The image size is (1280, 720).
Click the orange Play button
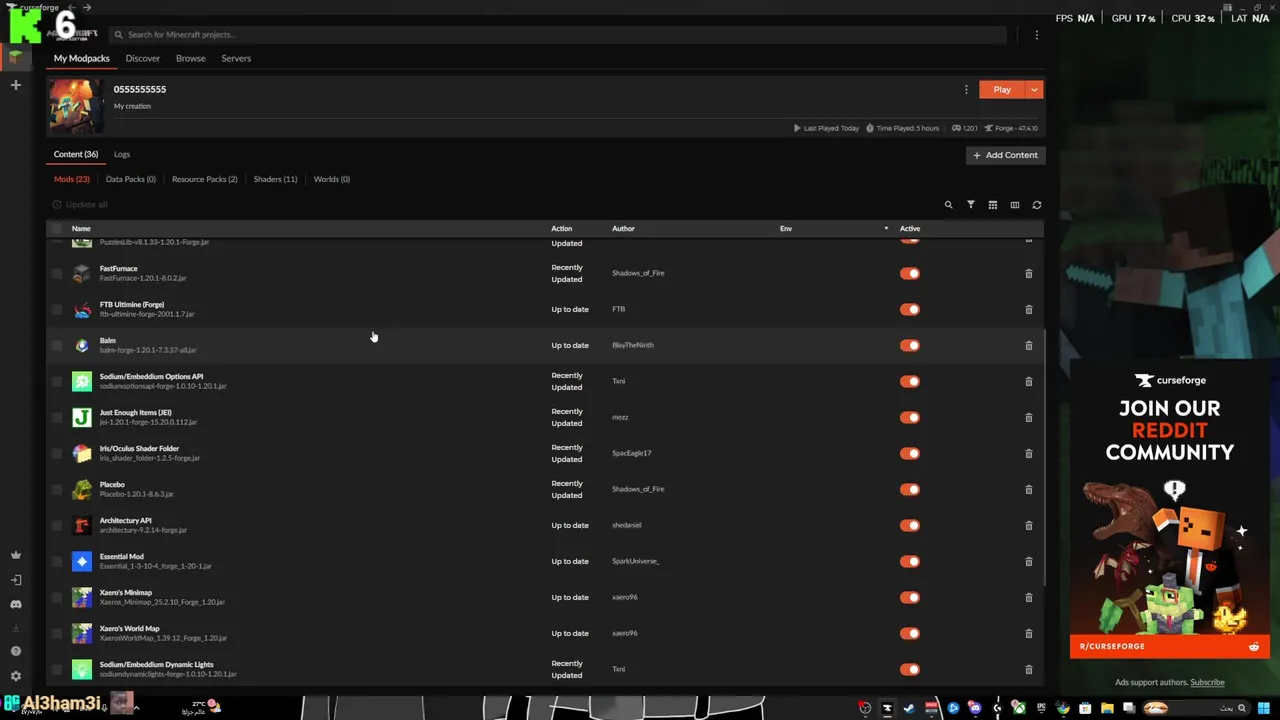pyautogui.click(x=1002, y=89)
